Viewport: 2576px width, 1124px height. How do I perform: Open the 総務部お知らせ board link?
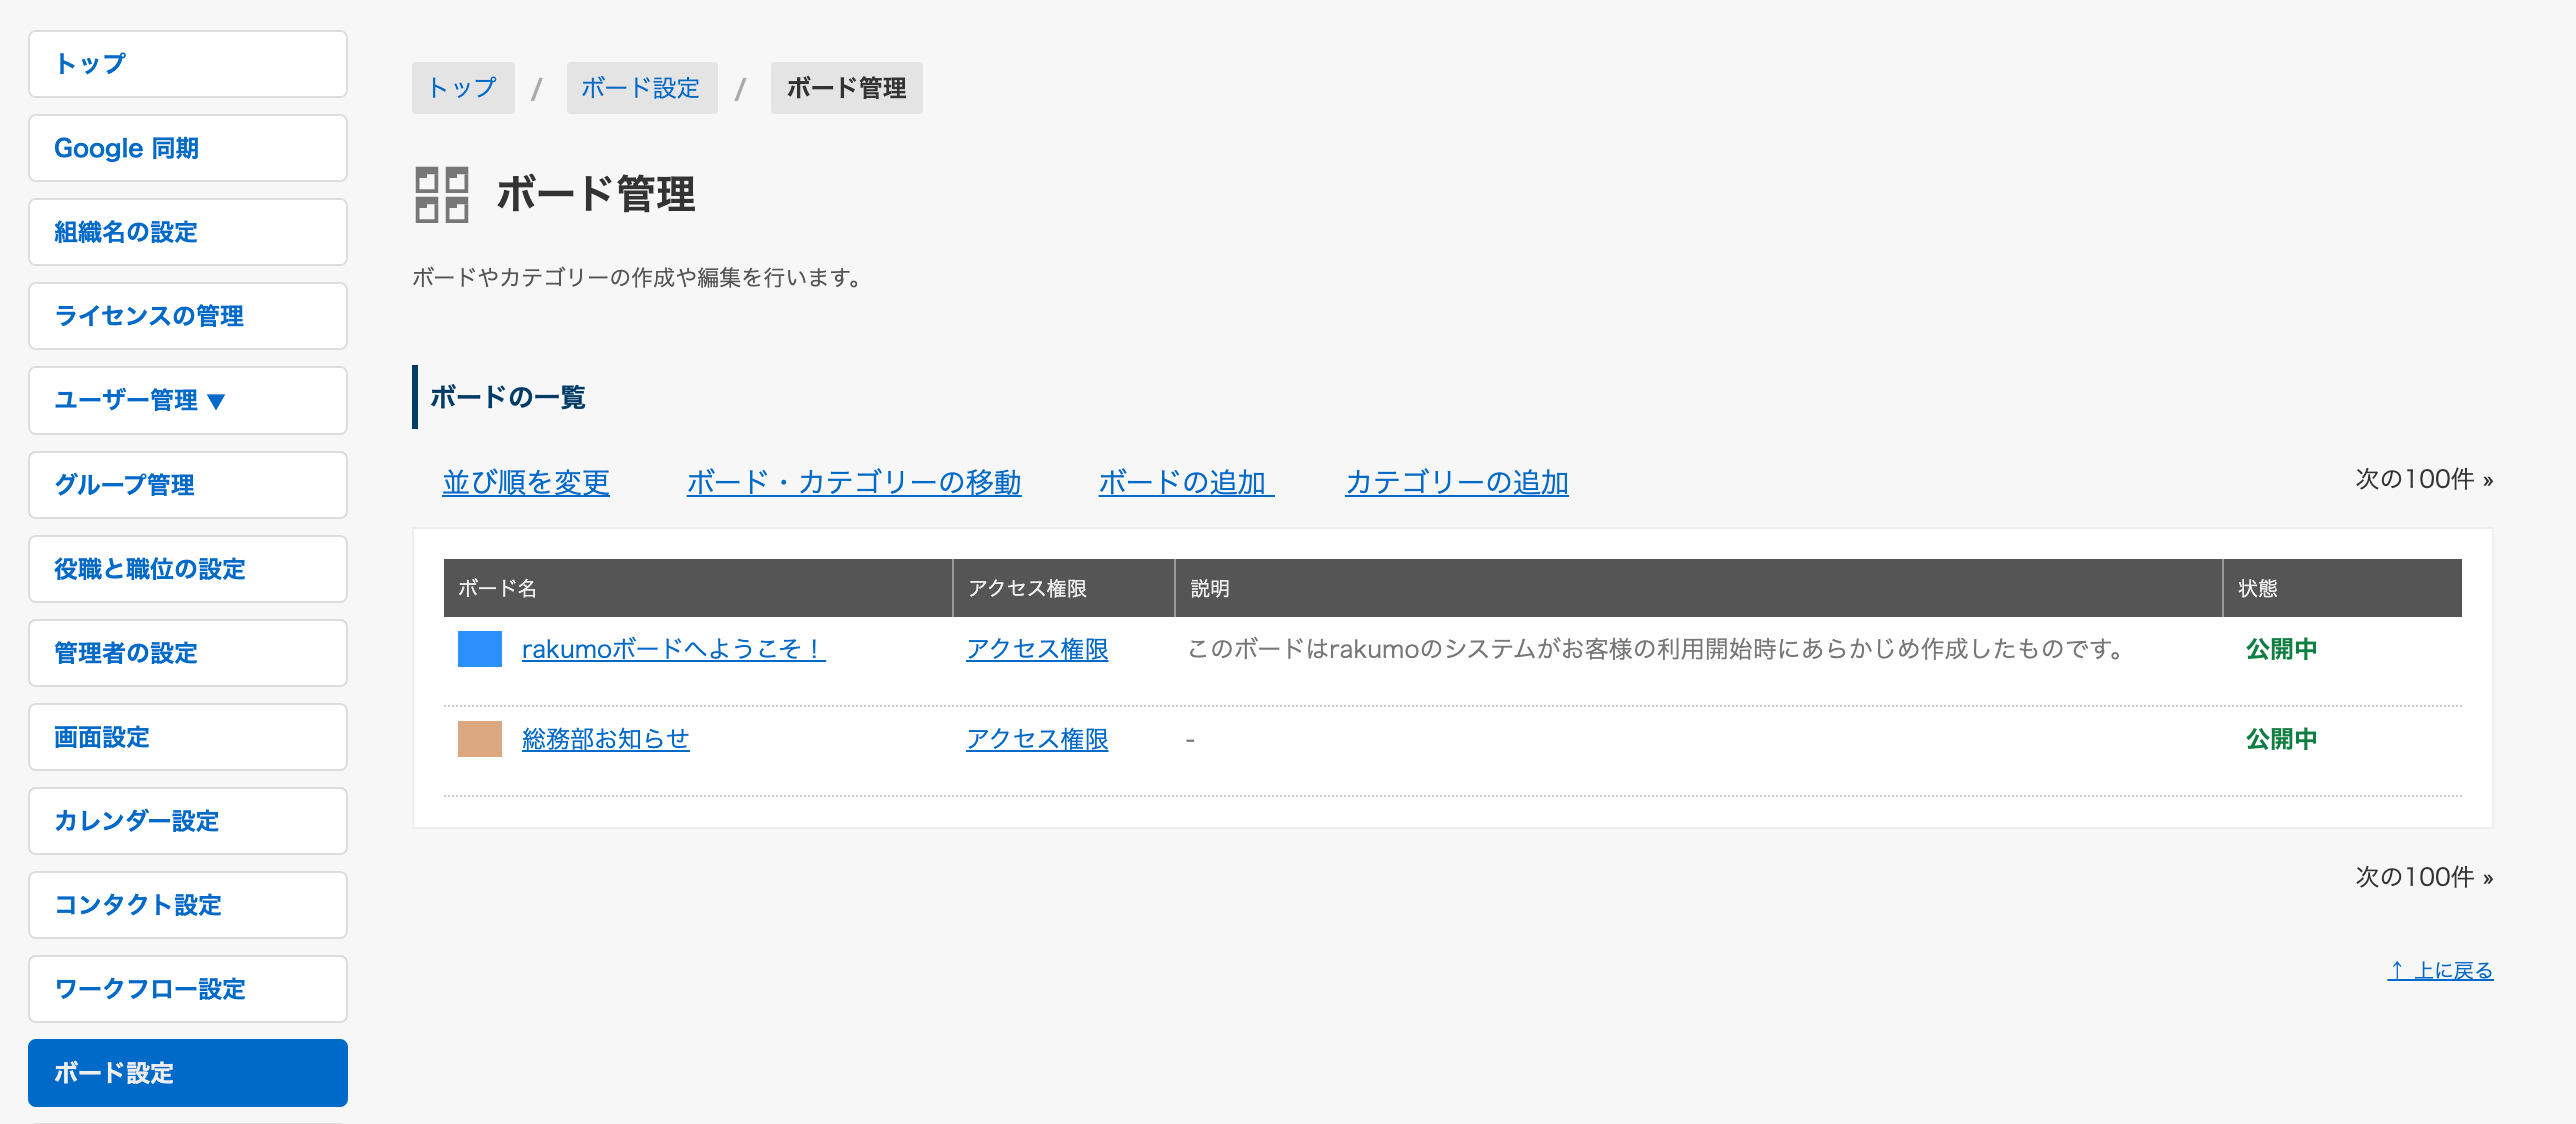tap(606, 739)
